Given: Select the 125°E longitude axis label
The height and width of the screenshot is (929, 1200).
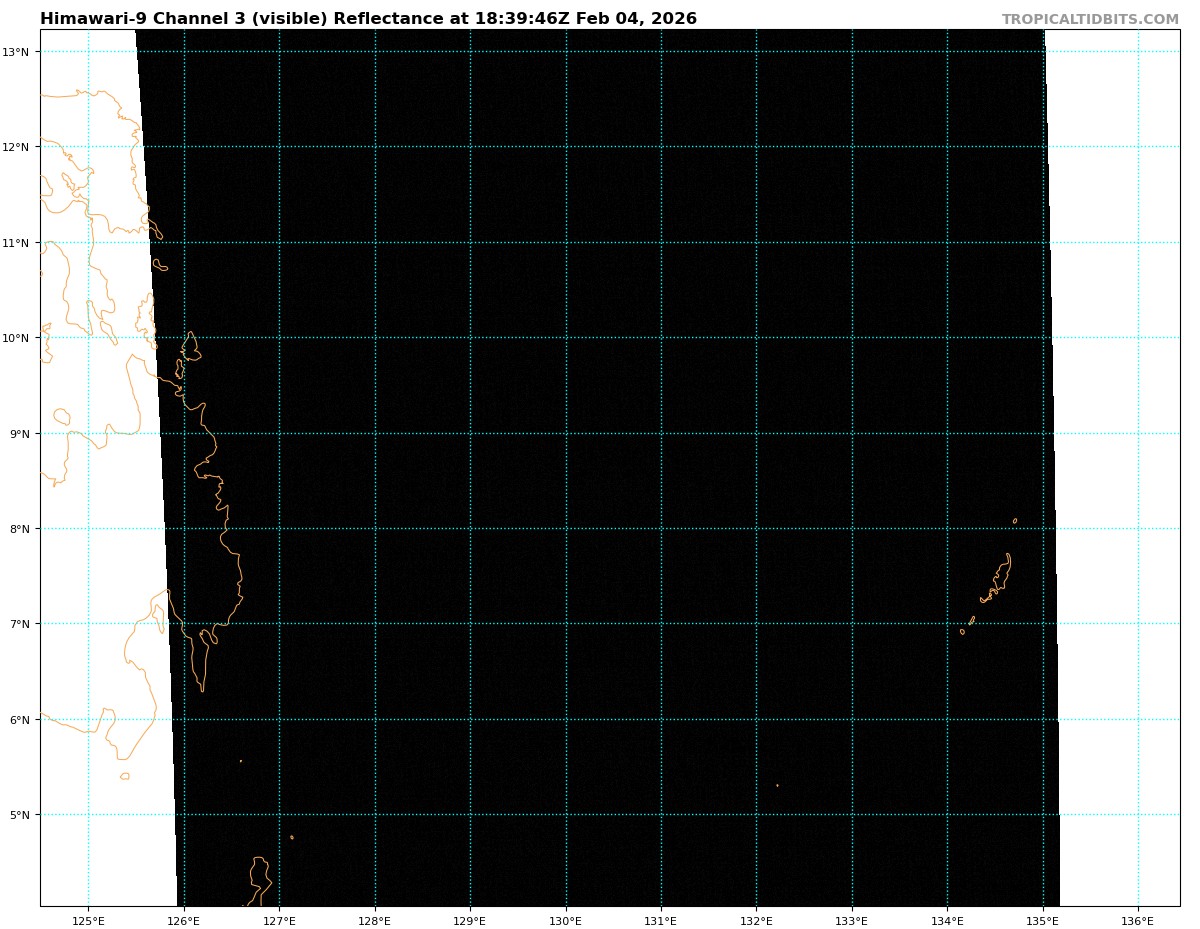Looking at the screenshot, I should tap(89, 920).
